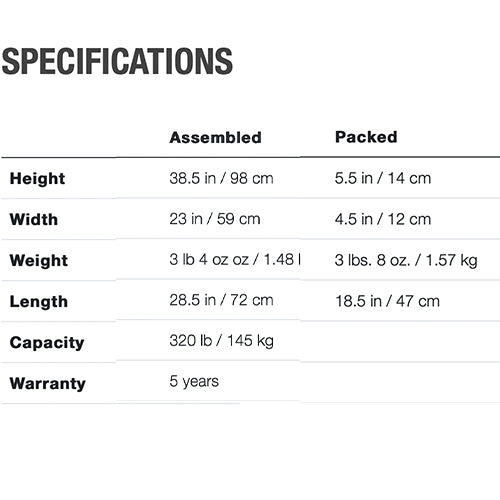Select packed width 4.5 in / 12 cm

pos(383,219)
